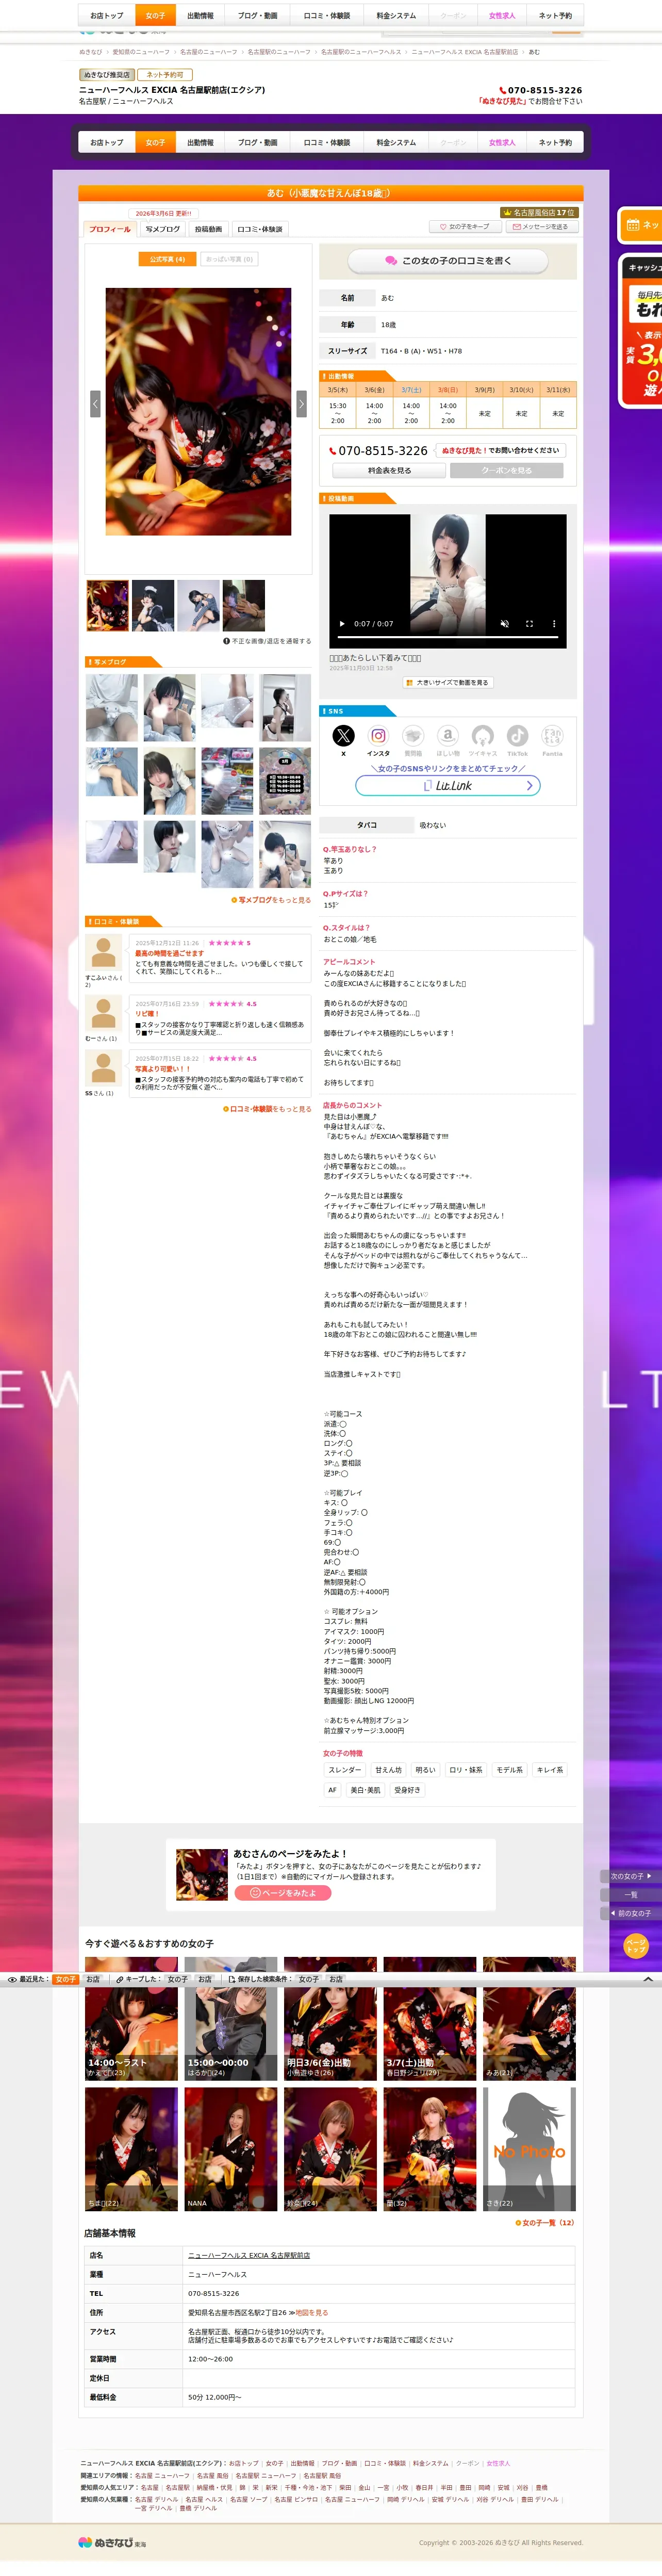Click the メッセージを送る envelope button
The height and width of the screenshot is (2576, 662).
click(541, 227)
